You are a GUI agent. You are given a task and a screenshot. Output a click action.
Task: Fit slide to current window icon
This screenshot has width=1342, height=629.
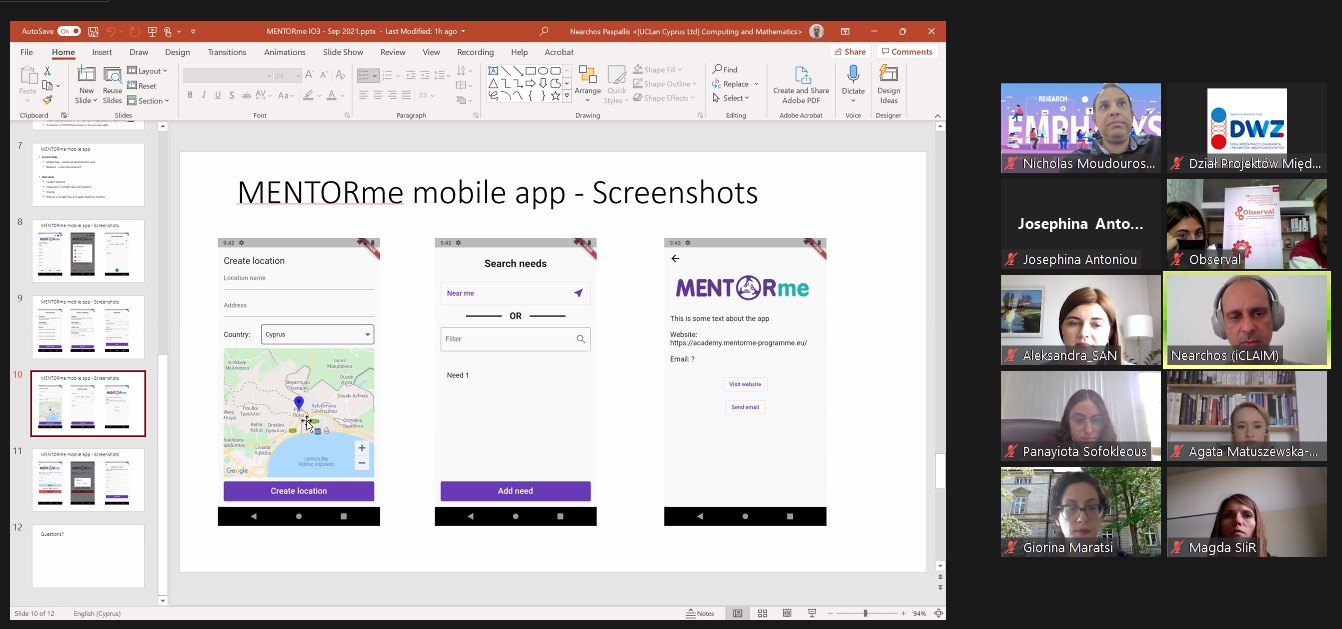(937, 613)
